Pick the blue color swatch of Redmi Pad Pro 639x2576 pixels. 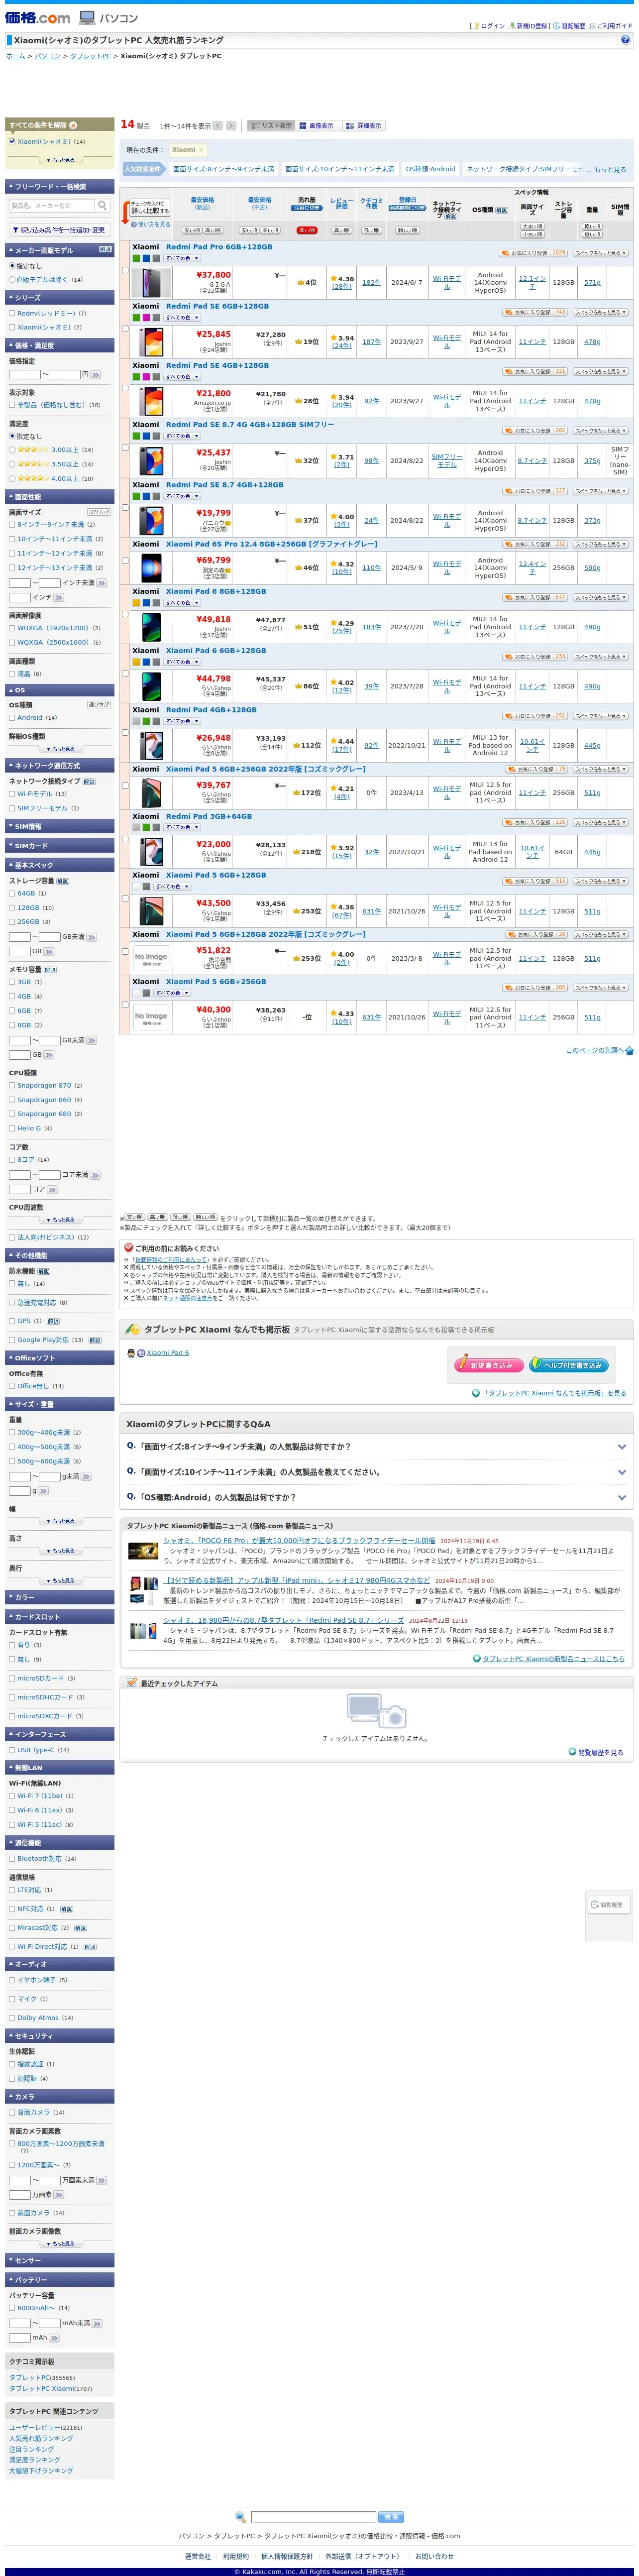(146, 258)
